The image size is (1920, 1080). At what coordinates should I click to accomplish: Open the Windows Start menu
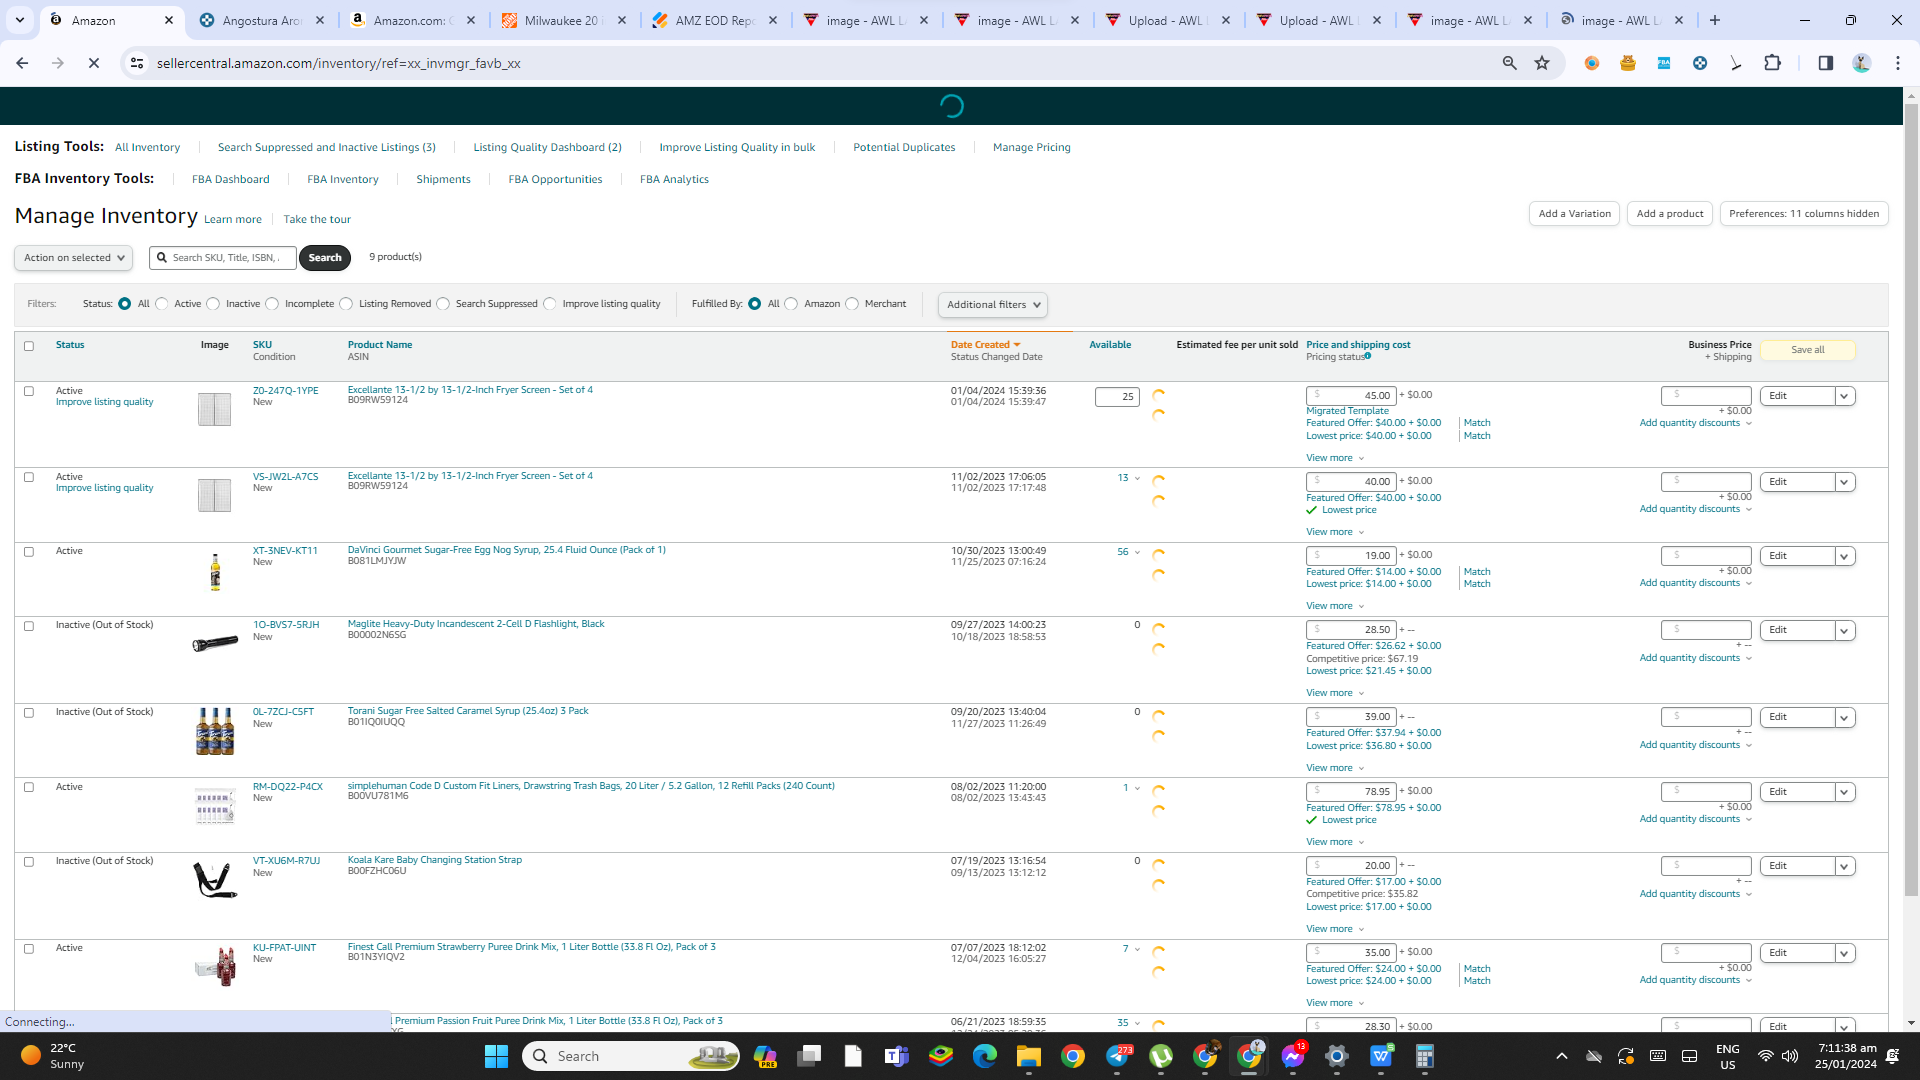[x=496, y=1056]
